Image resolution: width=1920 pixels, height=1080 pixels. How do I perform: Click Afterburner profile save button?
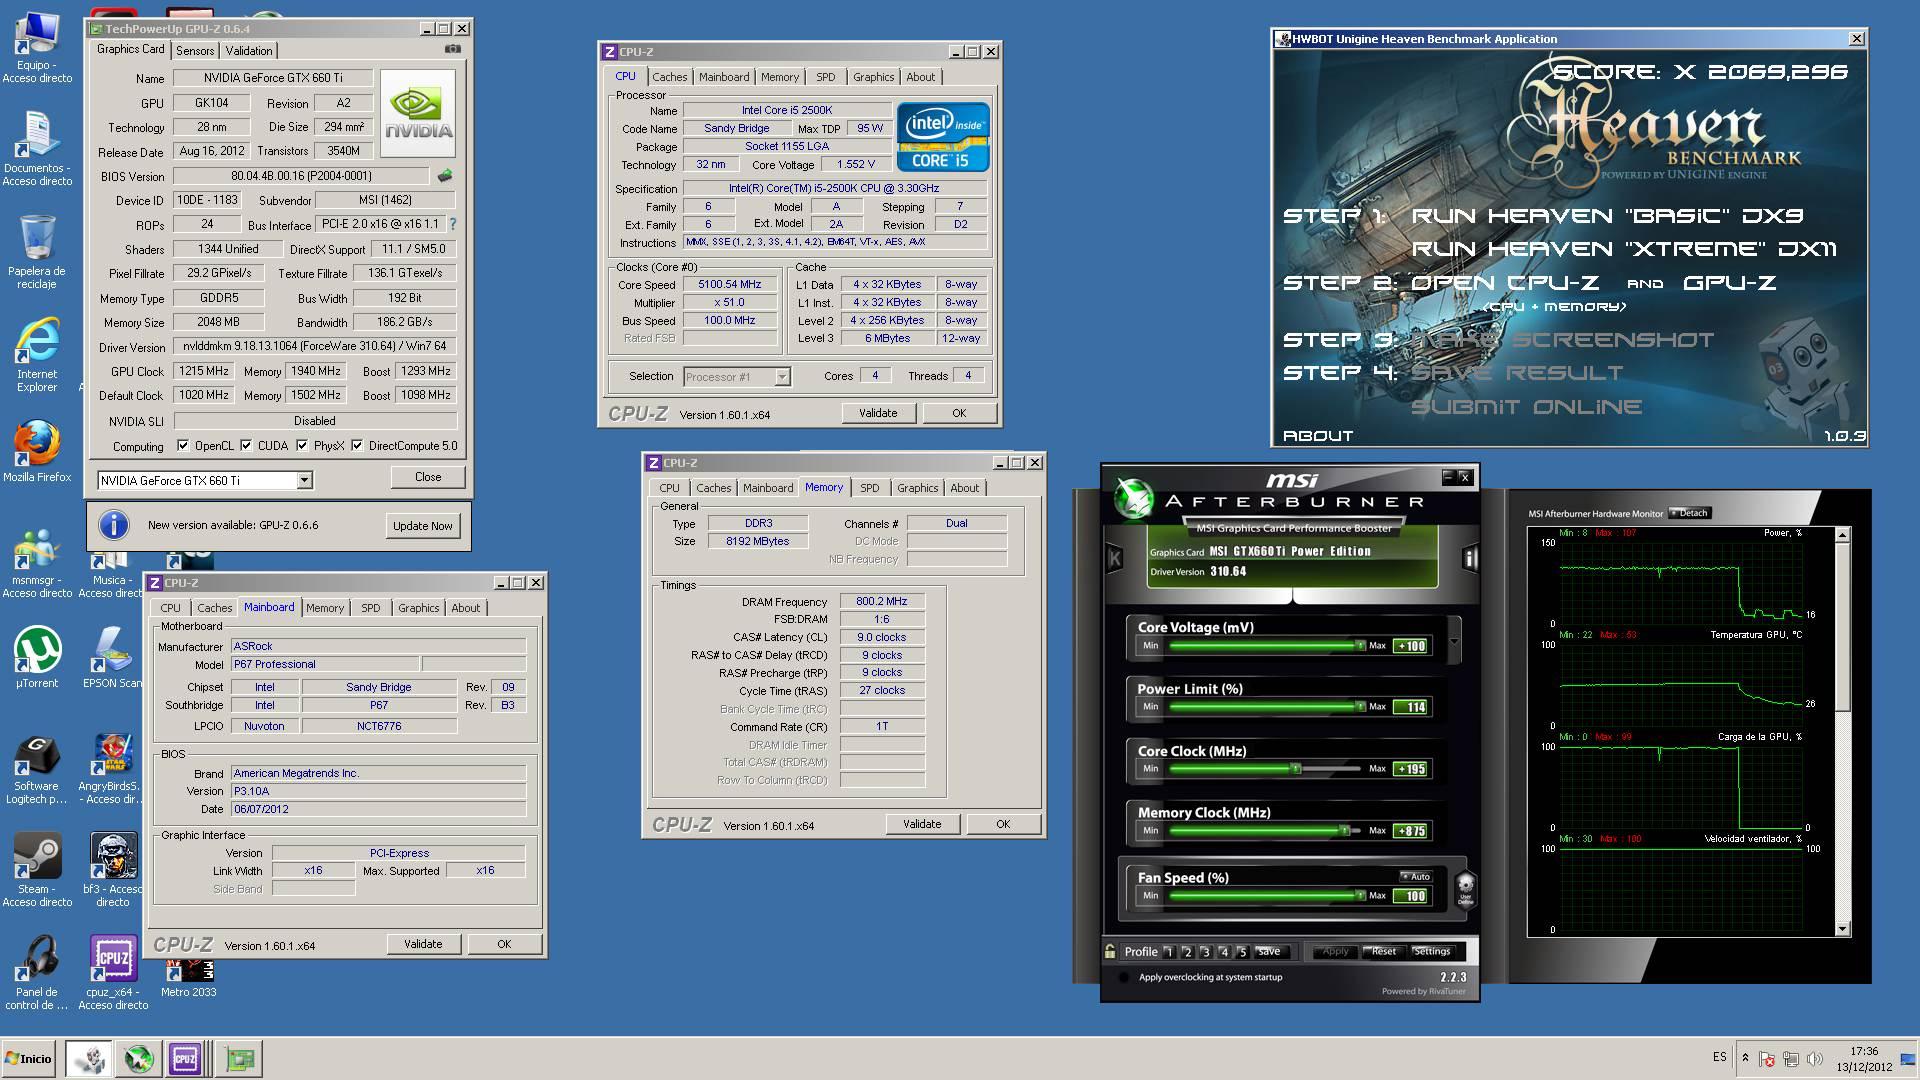click(1269, 951)
